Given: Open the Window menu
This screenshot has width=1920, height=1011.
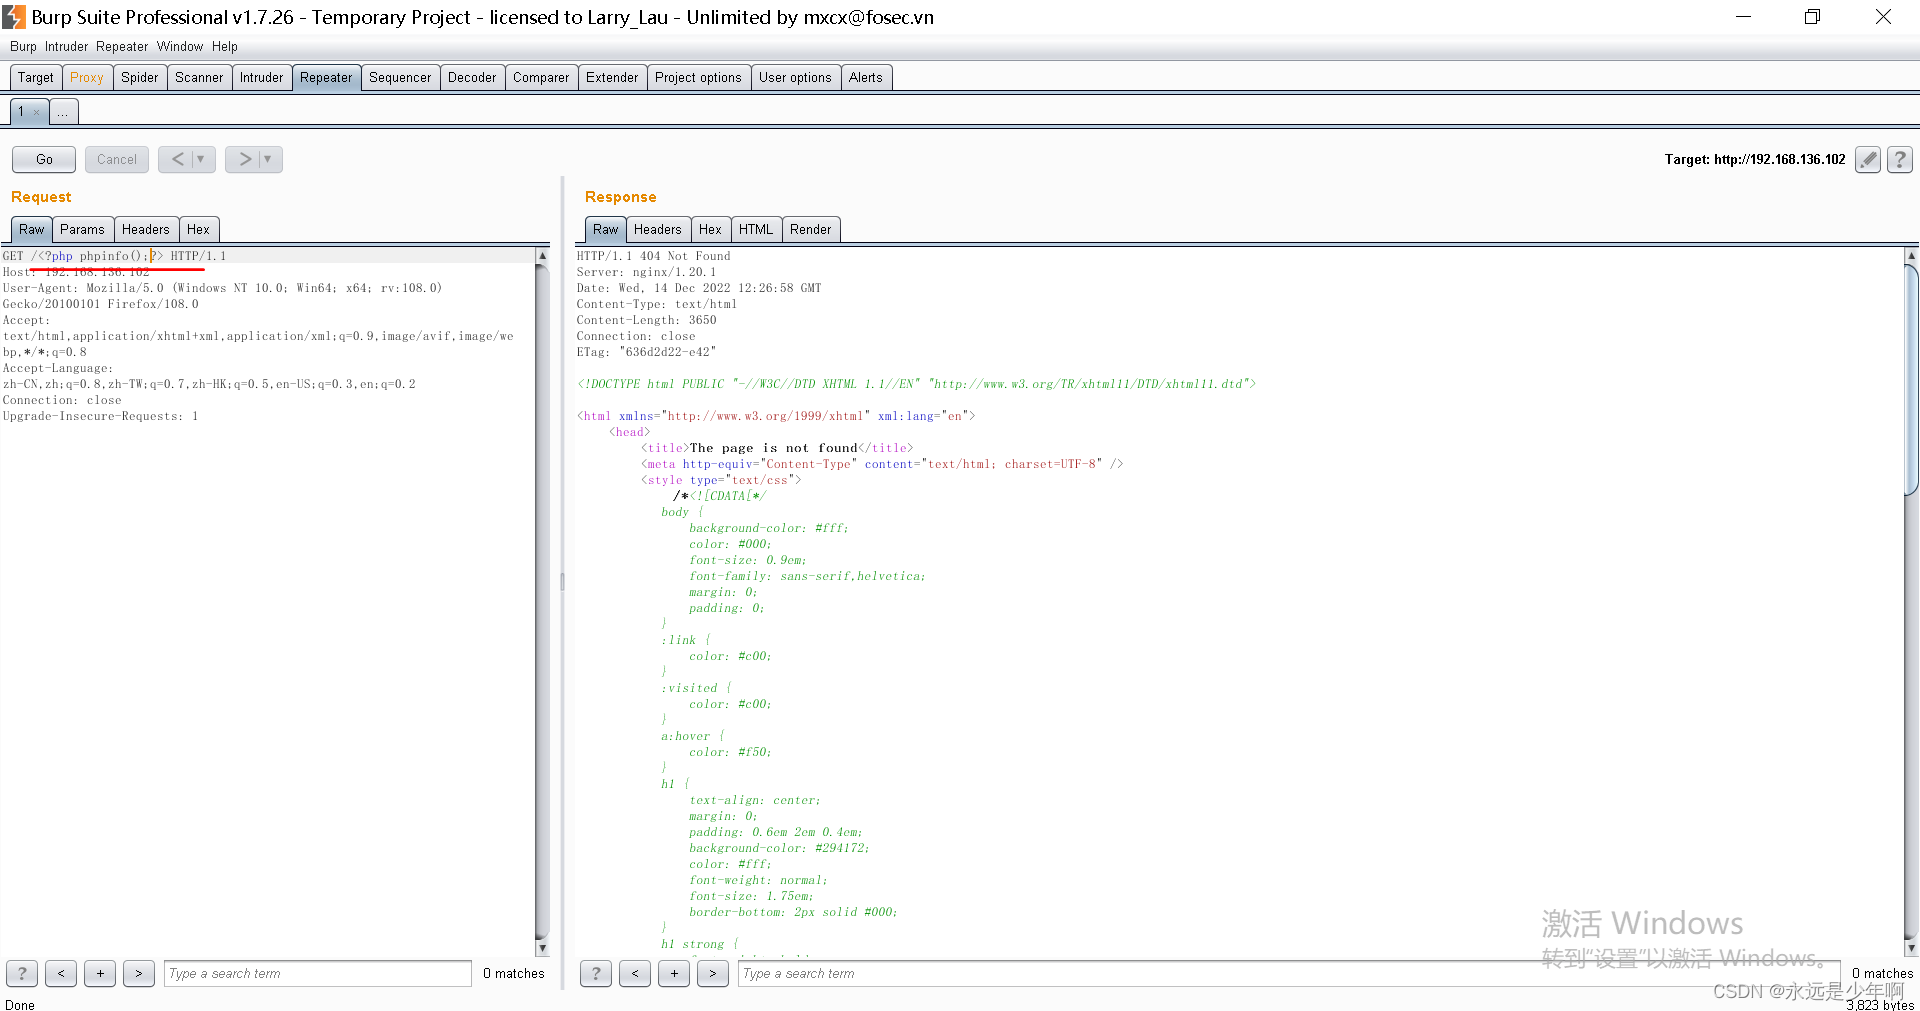Looking at the screenshot, I should 180,46.
